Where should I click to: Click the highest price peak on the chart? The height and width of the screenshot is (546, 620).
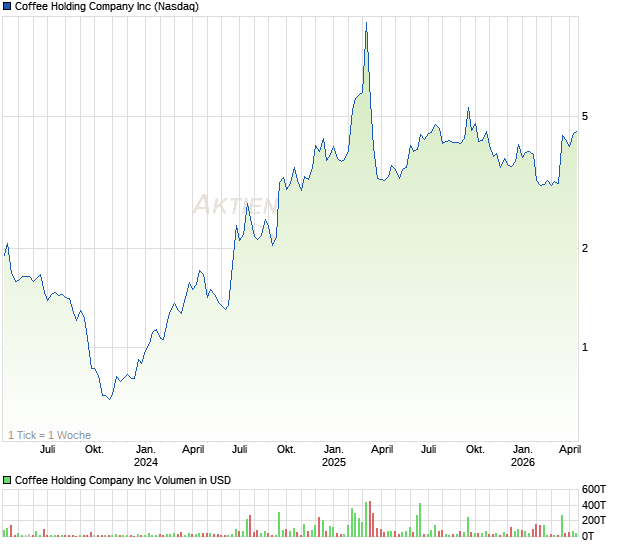click(x=367, y=23)
